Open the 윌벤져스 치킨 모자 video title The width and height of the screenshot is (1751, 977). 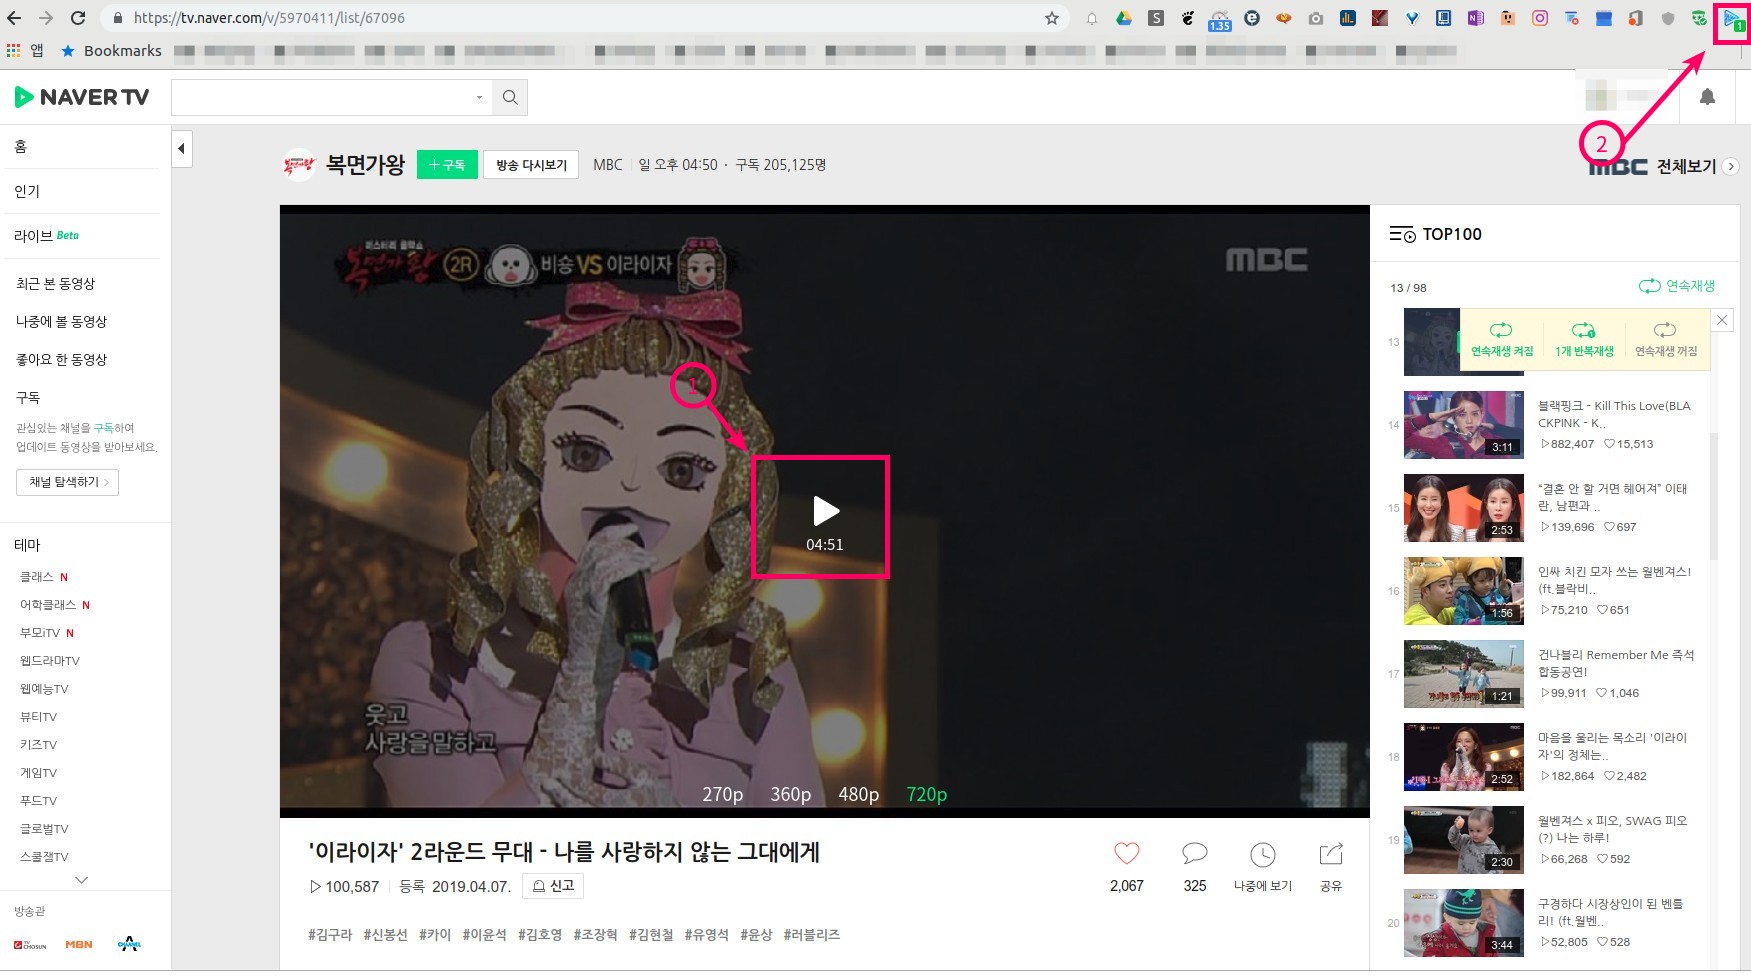click(x=1614, y=580)
